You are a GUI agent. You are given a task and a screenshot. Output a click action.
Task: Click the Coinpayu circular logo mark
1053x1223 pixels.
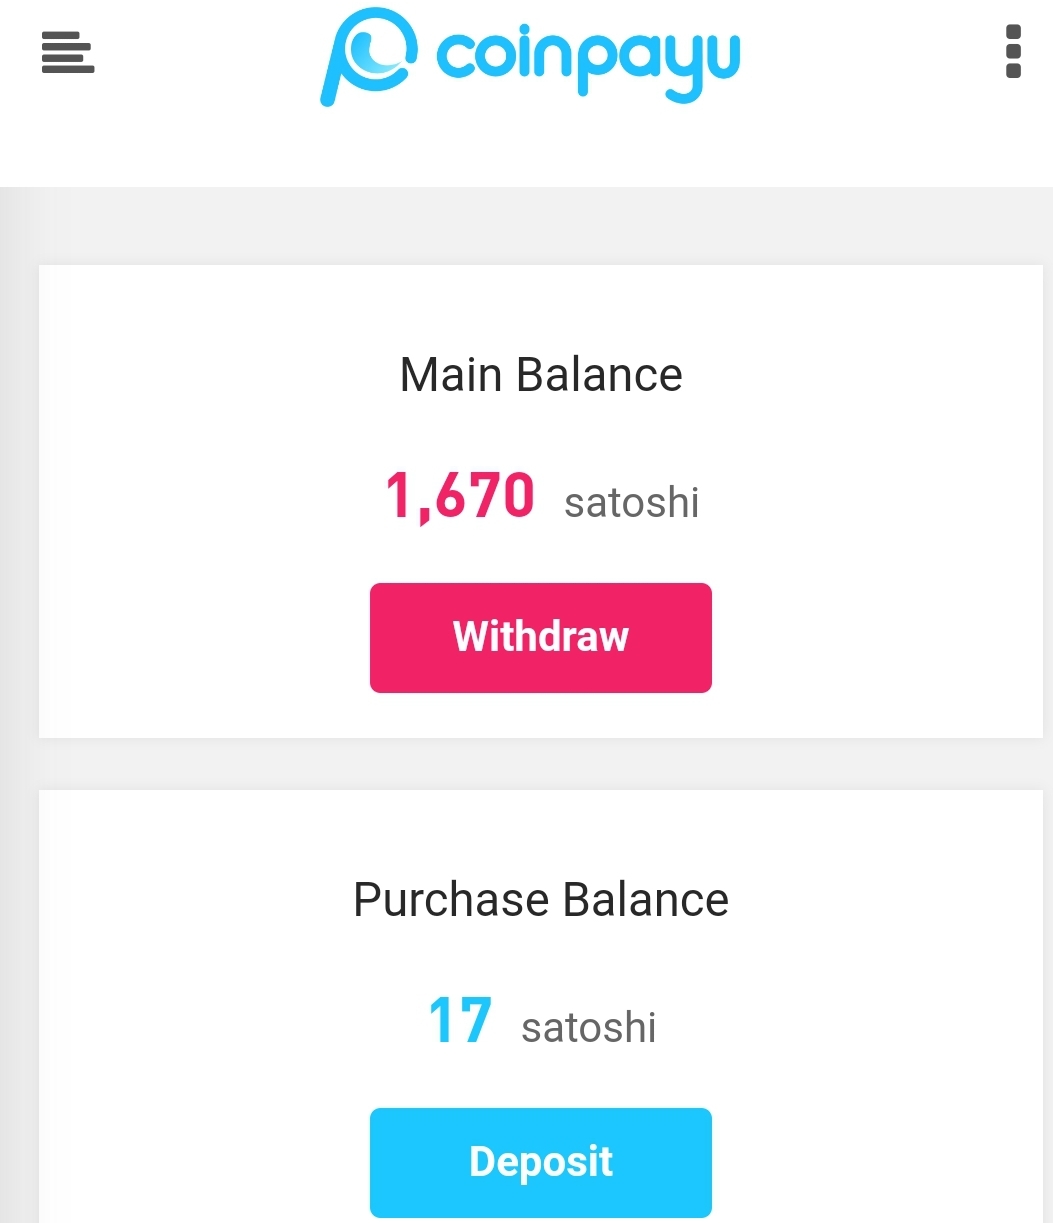367,55
